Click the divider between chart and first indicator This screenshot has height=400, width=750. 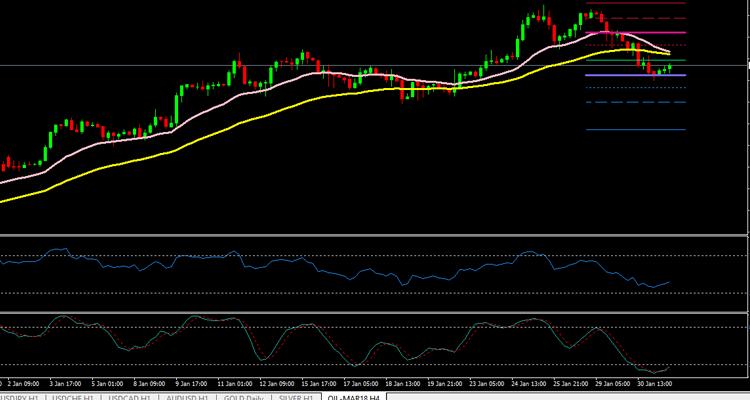click(375, 235)
